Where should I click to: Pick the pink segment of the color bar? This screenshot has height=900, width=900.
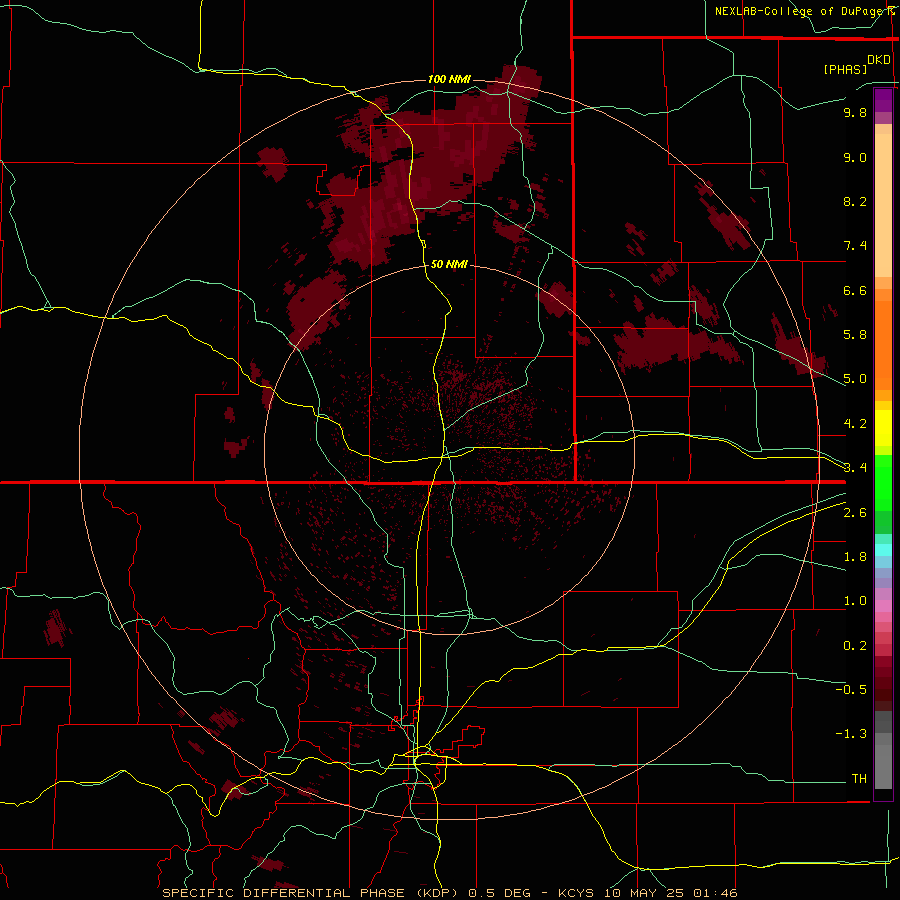[x=883, y=606]
